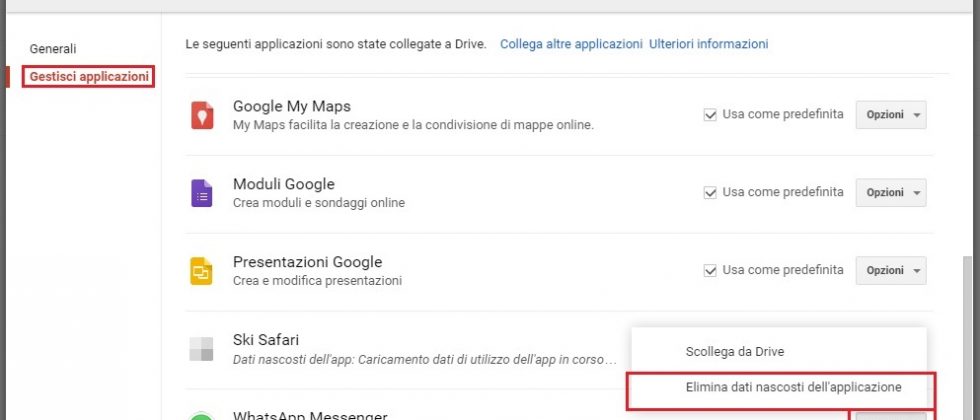980x420 pixels.
Task: Click the WhatsApp Messenger green icon
Action: pos(203,415)
